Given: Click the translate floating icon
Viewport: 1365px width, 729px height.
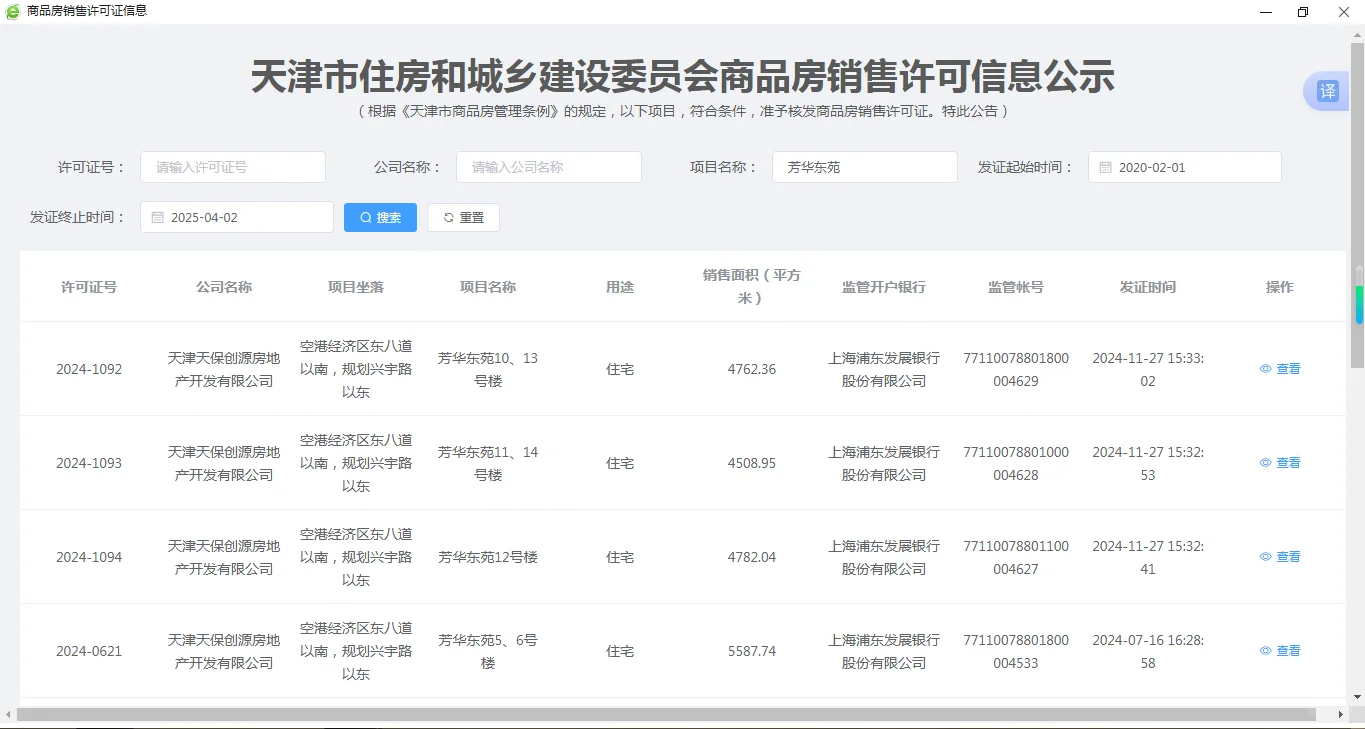Looking at the screenshot, I should [x=1327, y=91].
